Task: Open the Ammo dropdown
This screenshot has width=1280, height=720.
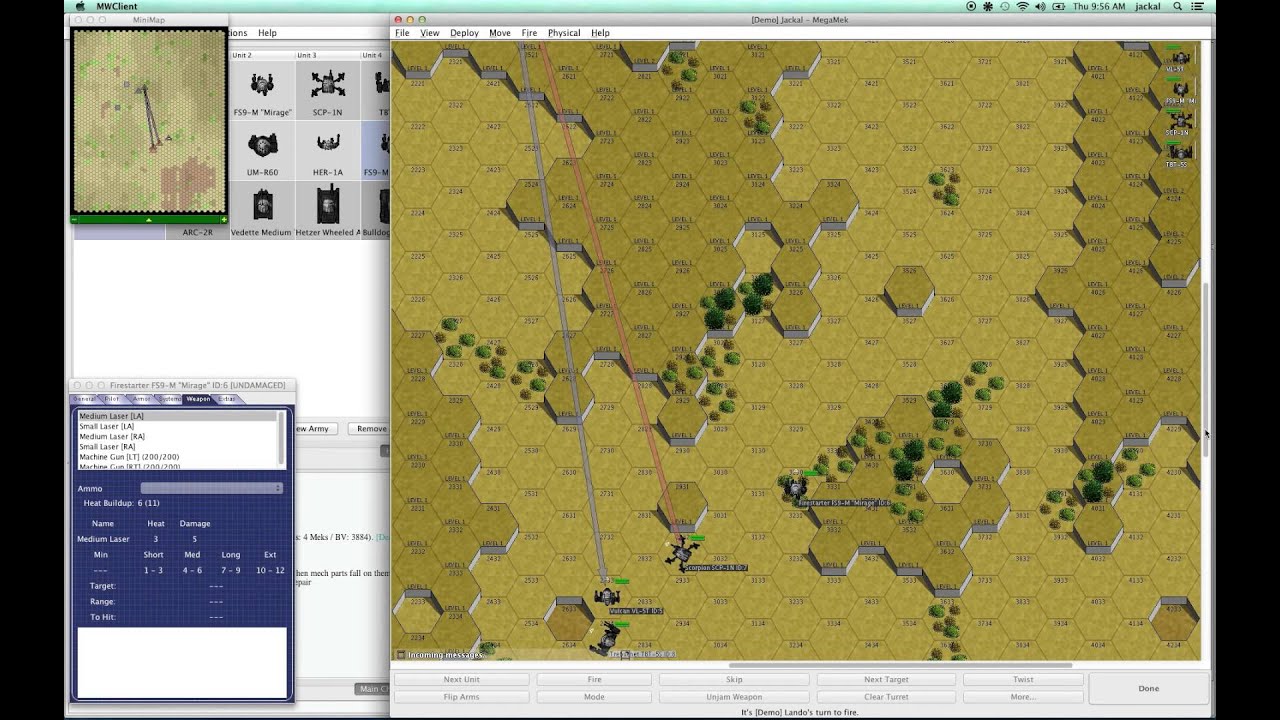Action: pyautogui.click(x=211, y=488)
